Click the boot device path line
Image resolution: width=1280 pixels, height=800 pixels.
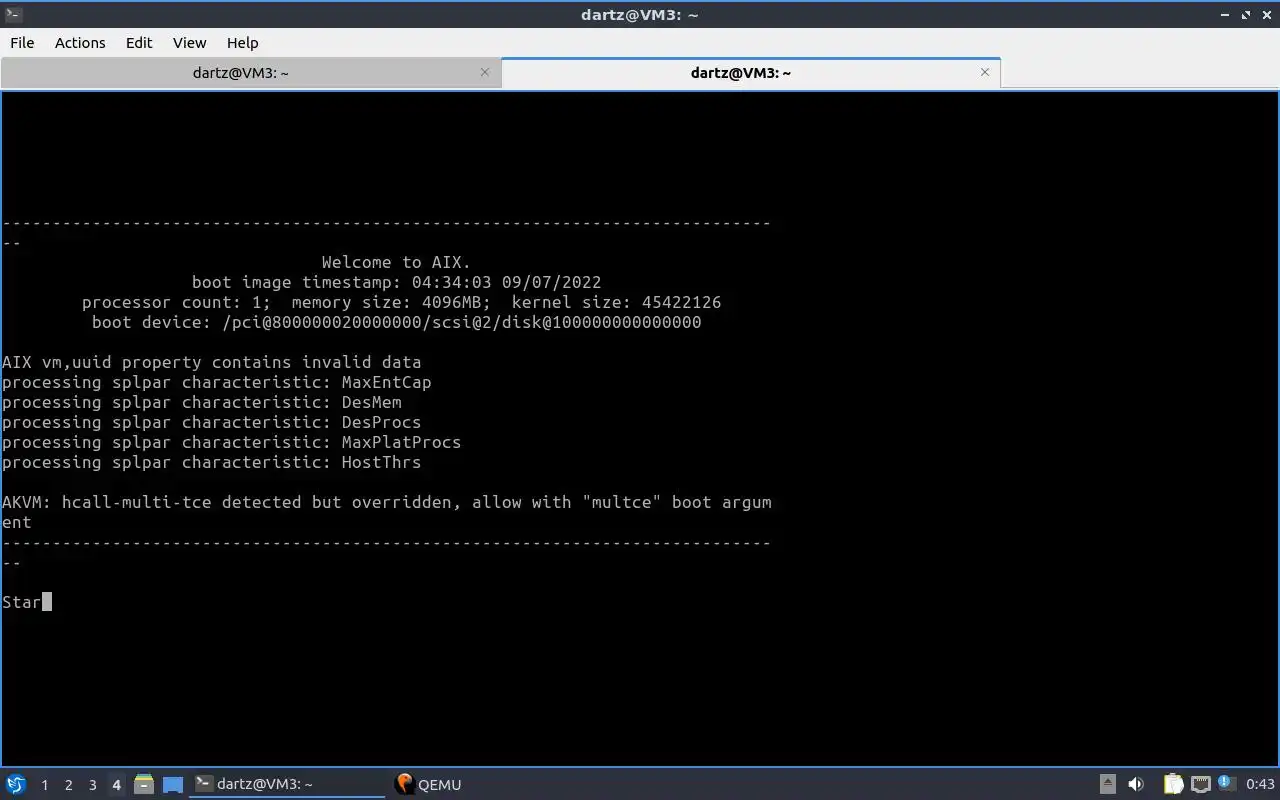click(x=396, y=323)
